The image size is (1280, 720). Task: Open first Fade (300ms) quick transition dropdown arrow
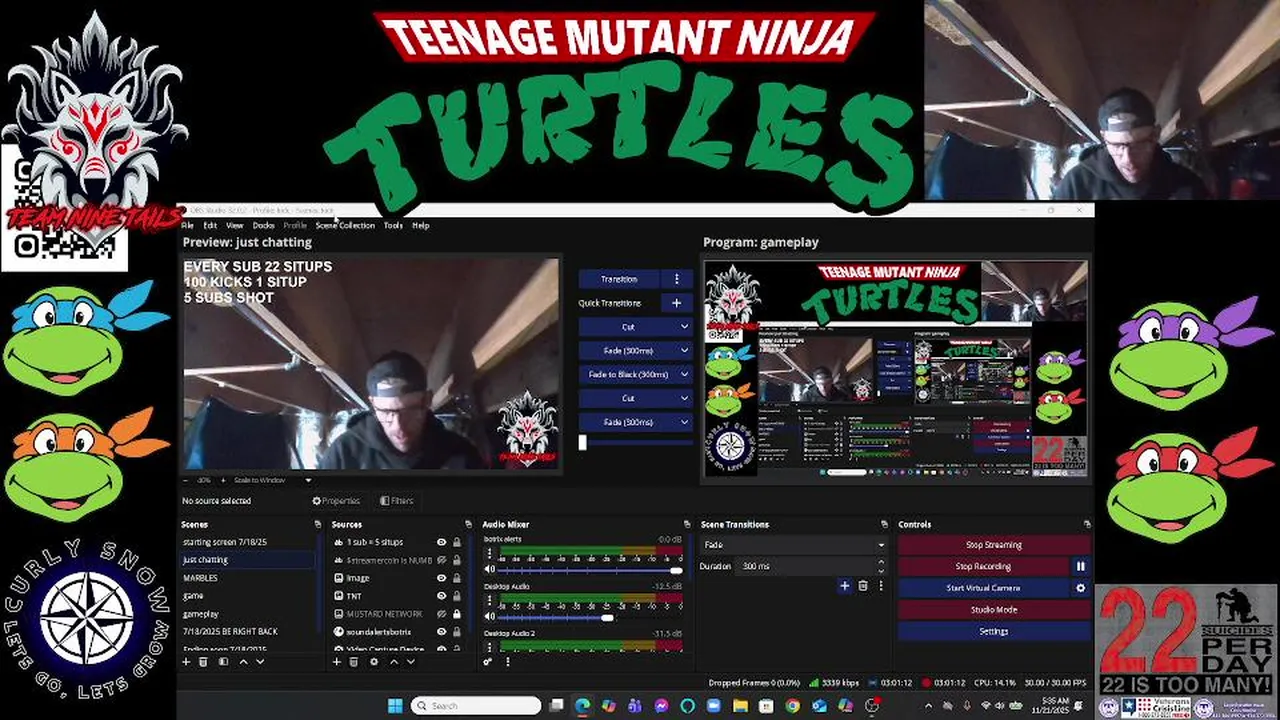tap(684, 350)
